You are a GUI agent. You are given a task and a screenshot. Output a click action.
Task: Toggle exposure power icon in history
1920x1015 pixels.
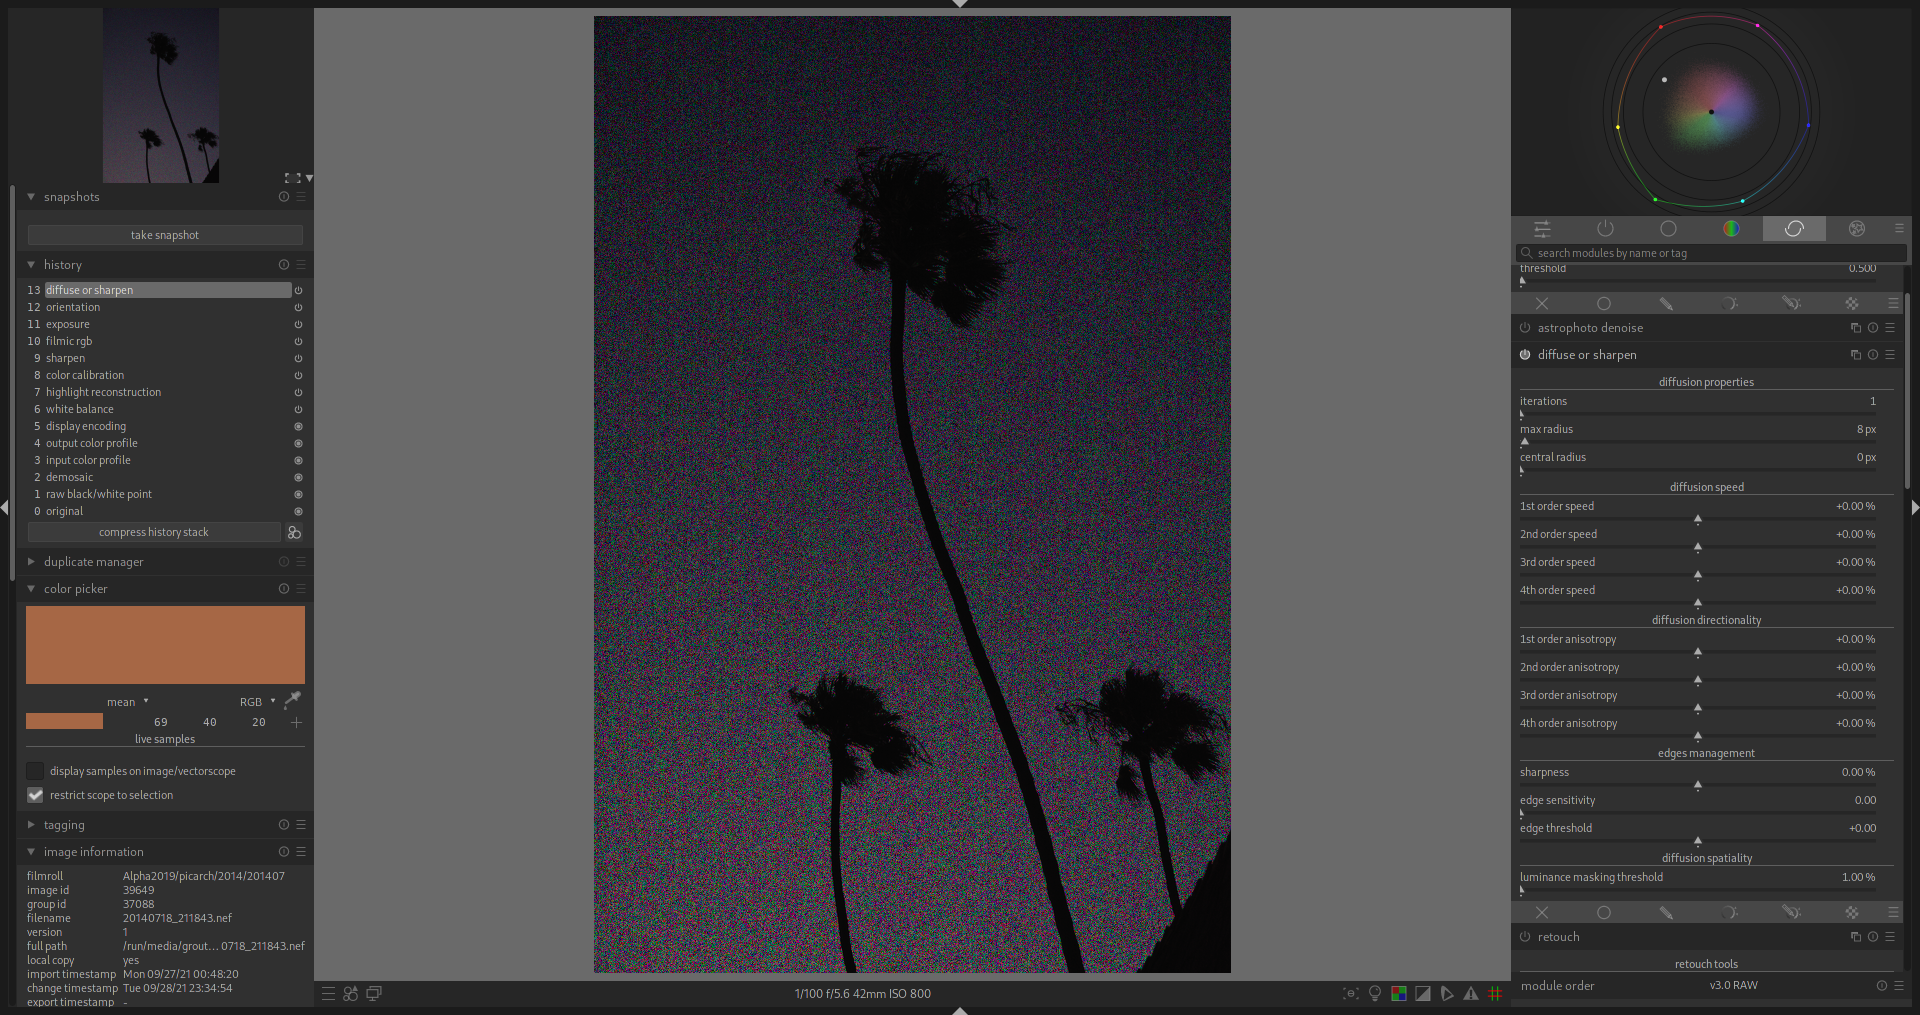point(298,325)
